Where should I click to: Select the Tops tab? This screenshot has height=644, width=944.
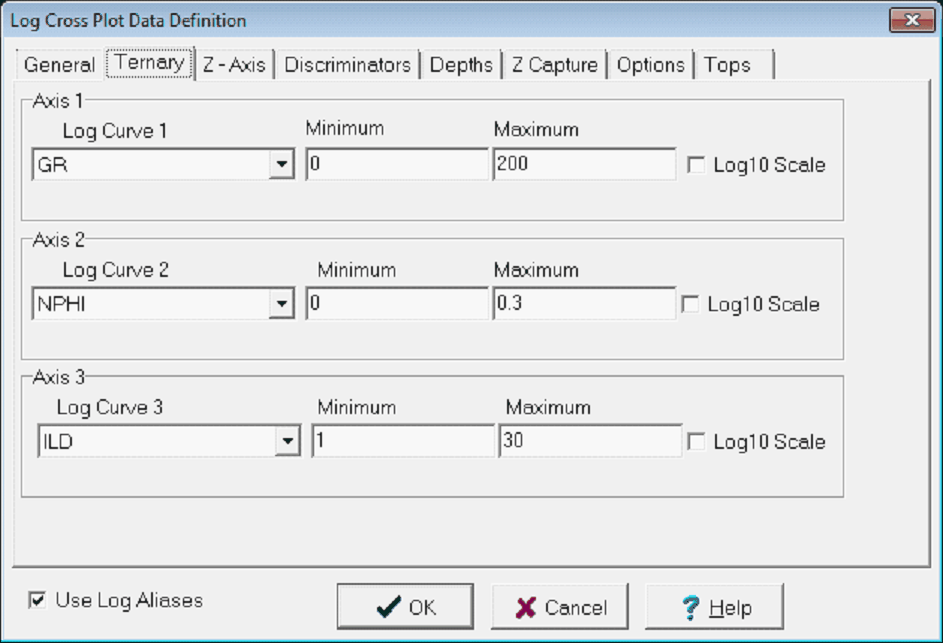[727, 64]
